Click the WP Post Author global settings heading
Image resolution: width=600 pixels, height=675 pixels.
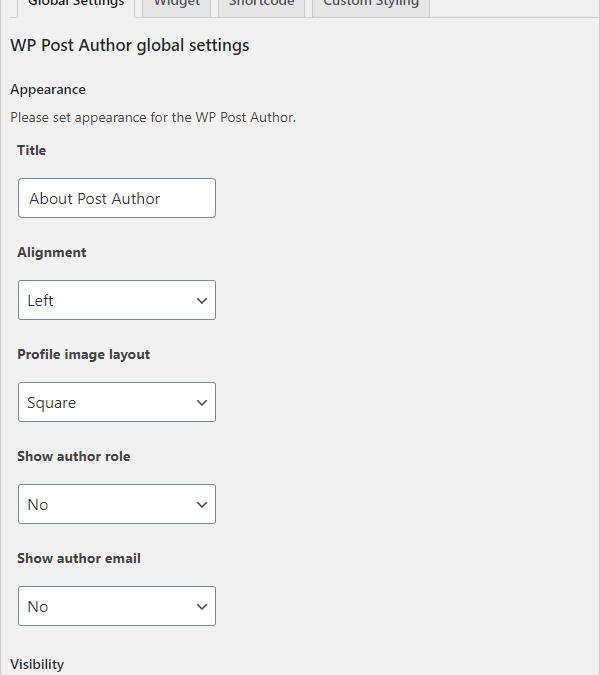tap(130, 45)
